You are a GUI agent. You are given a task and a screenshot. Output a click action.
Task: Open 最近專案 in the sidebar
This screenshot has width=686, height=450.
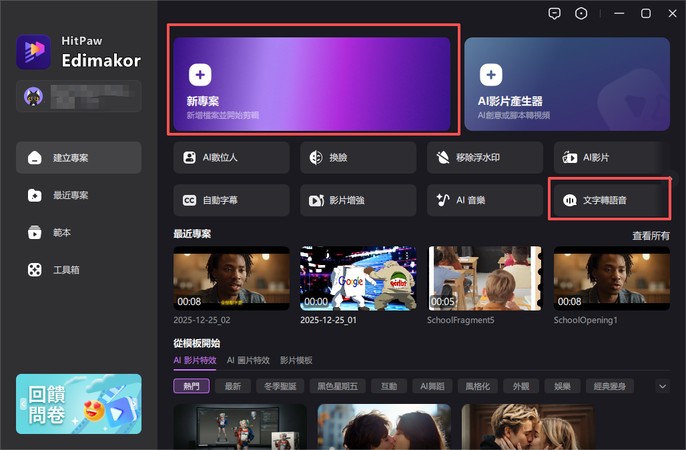coord(79,195)
